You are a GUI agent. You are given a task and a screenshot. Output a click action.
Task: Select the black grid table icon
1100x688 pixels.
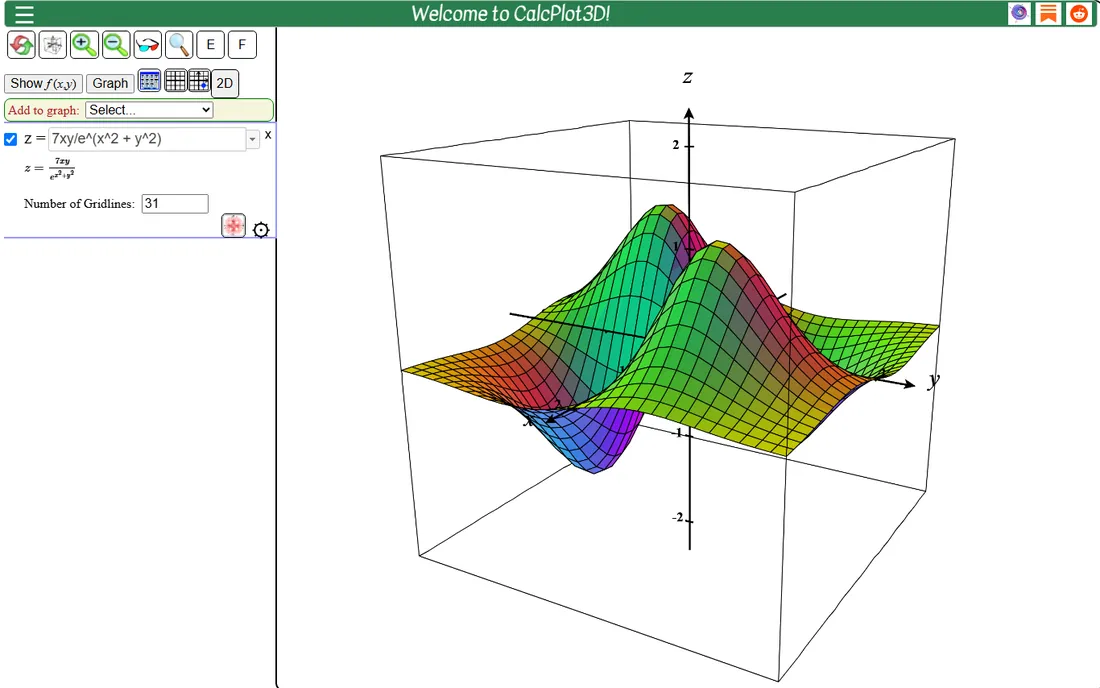point(175,81)
